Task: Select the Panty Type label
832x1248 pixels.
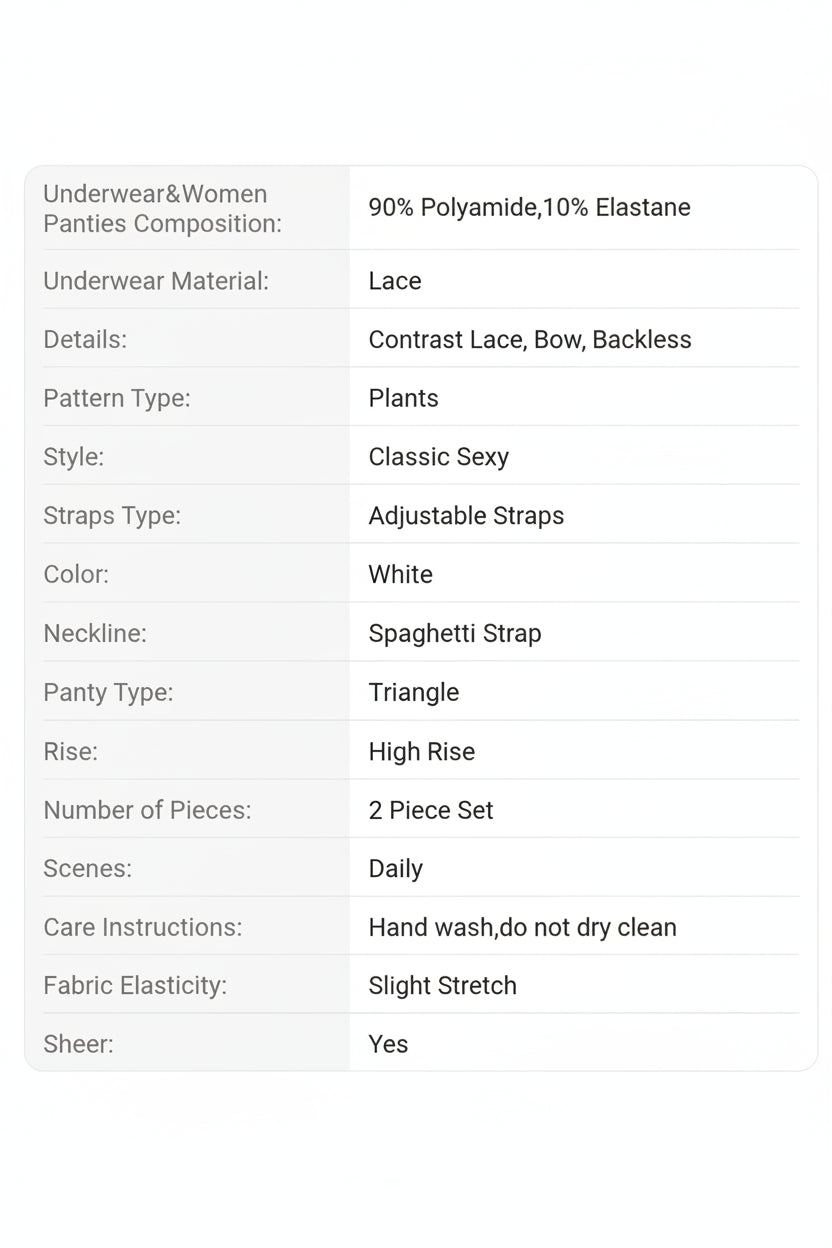Action: click(108, 692)
